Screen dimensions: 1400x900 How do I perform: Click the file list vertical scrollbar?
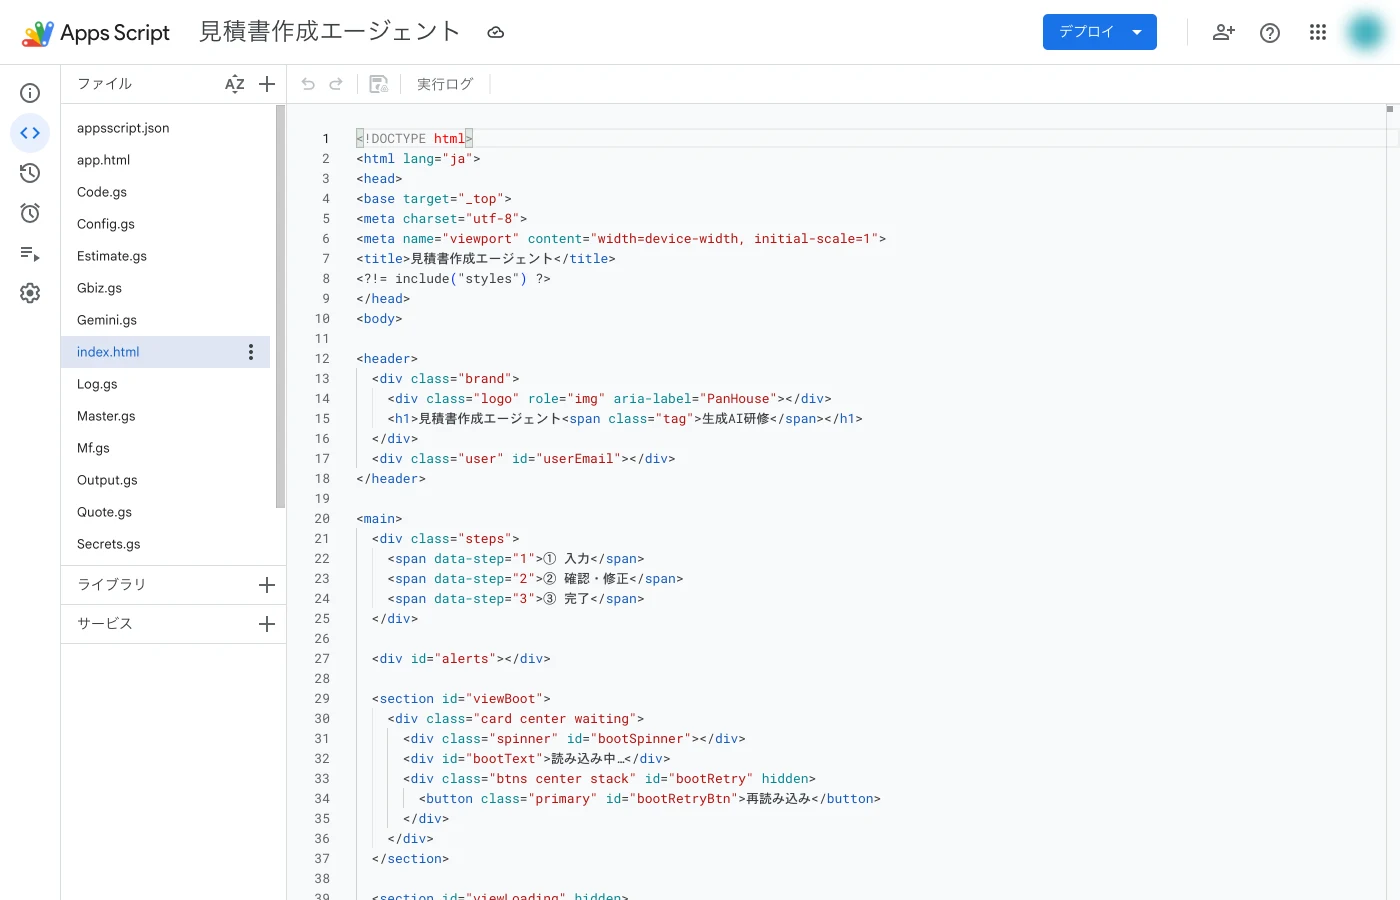coord(281,306)
